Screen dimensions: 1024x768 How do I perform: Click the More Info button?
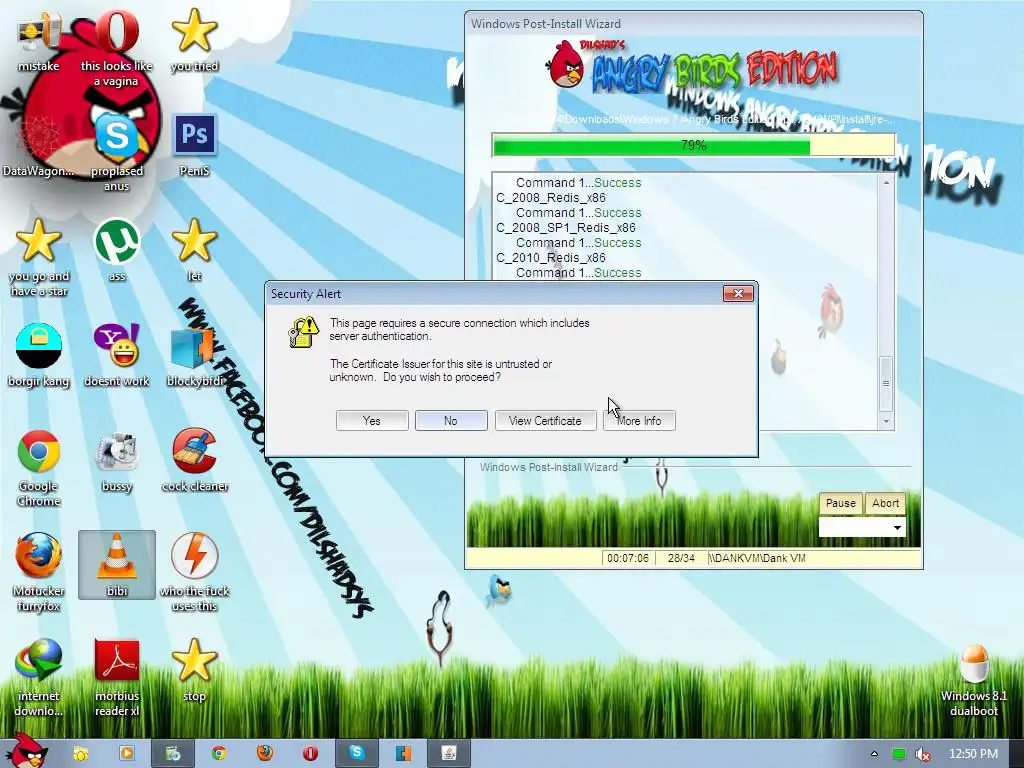[x=639, y=421]
